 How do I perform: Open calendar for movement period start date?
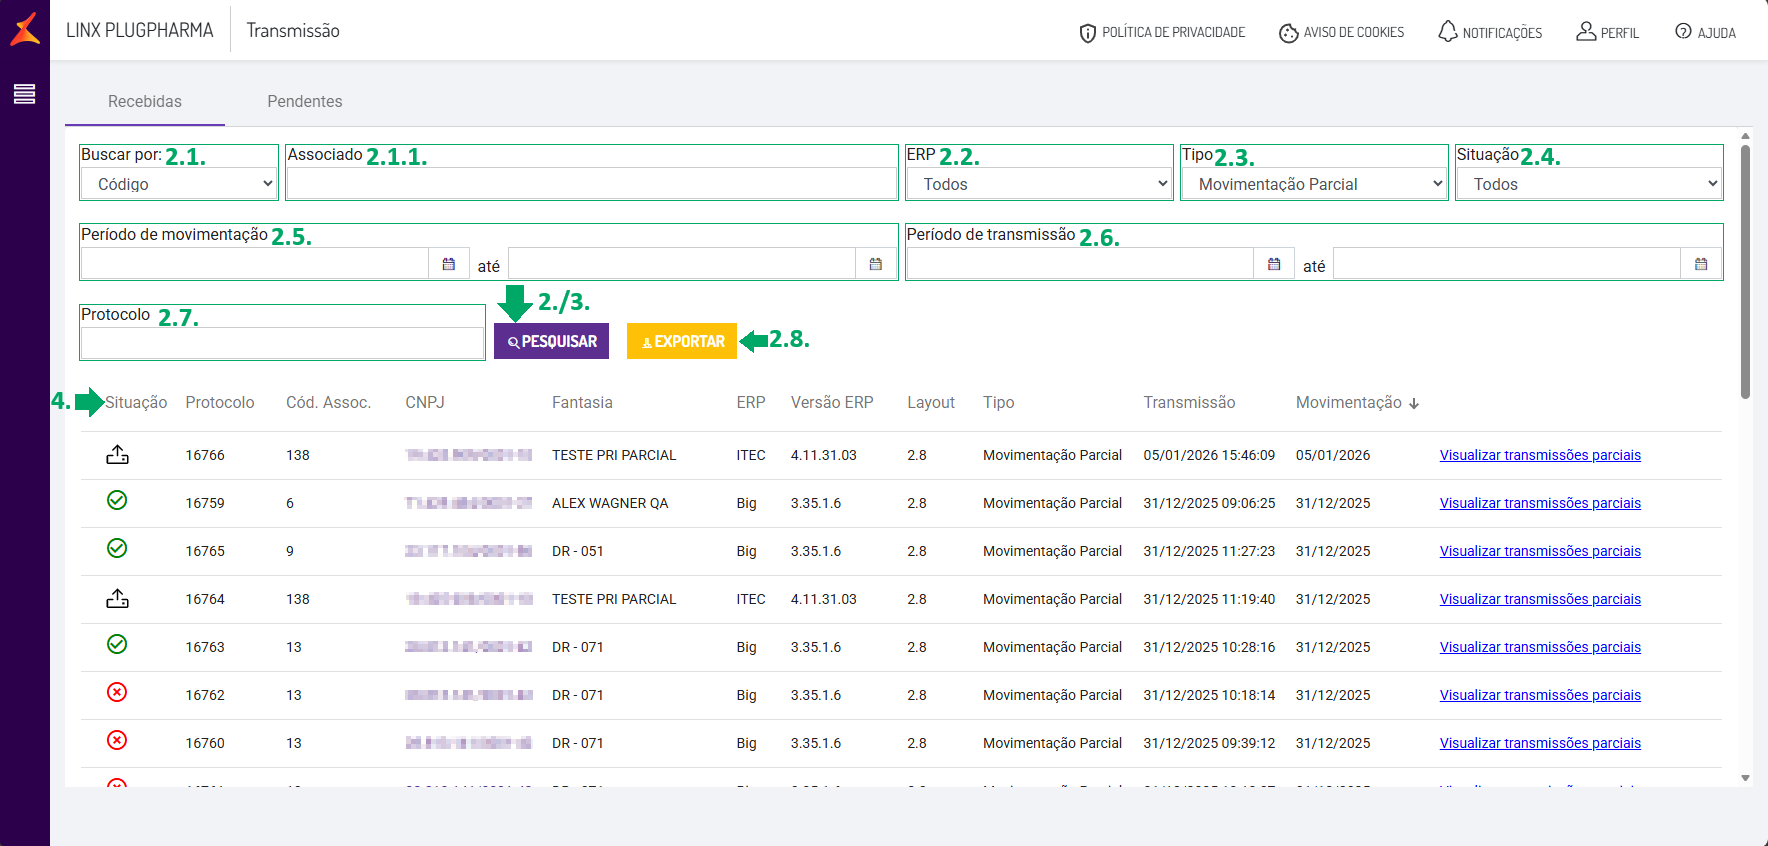pos(448,264)
